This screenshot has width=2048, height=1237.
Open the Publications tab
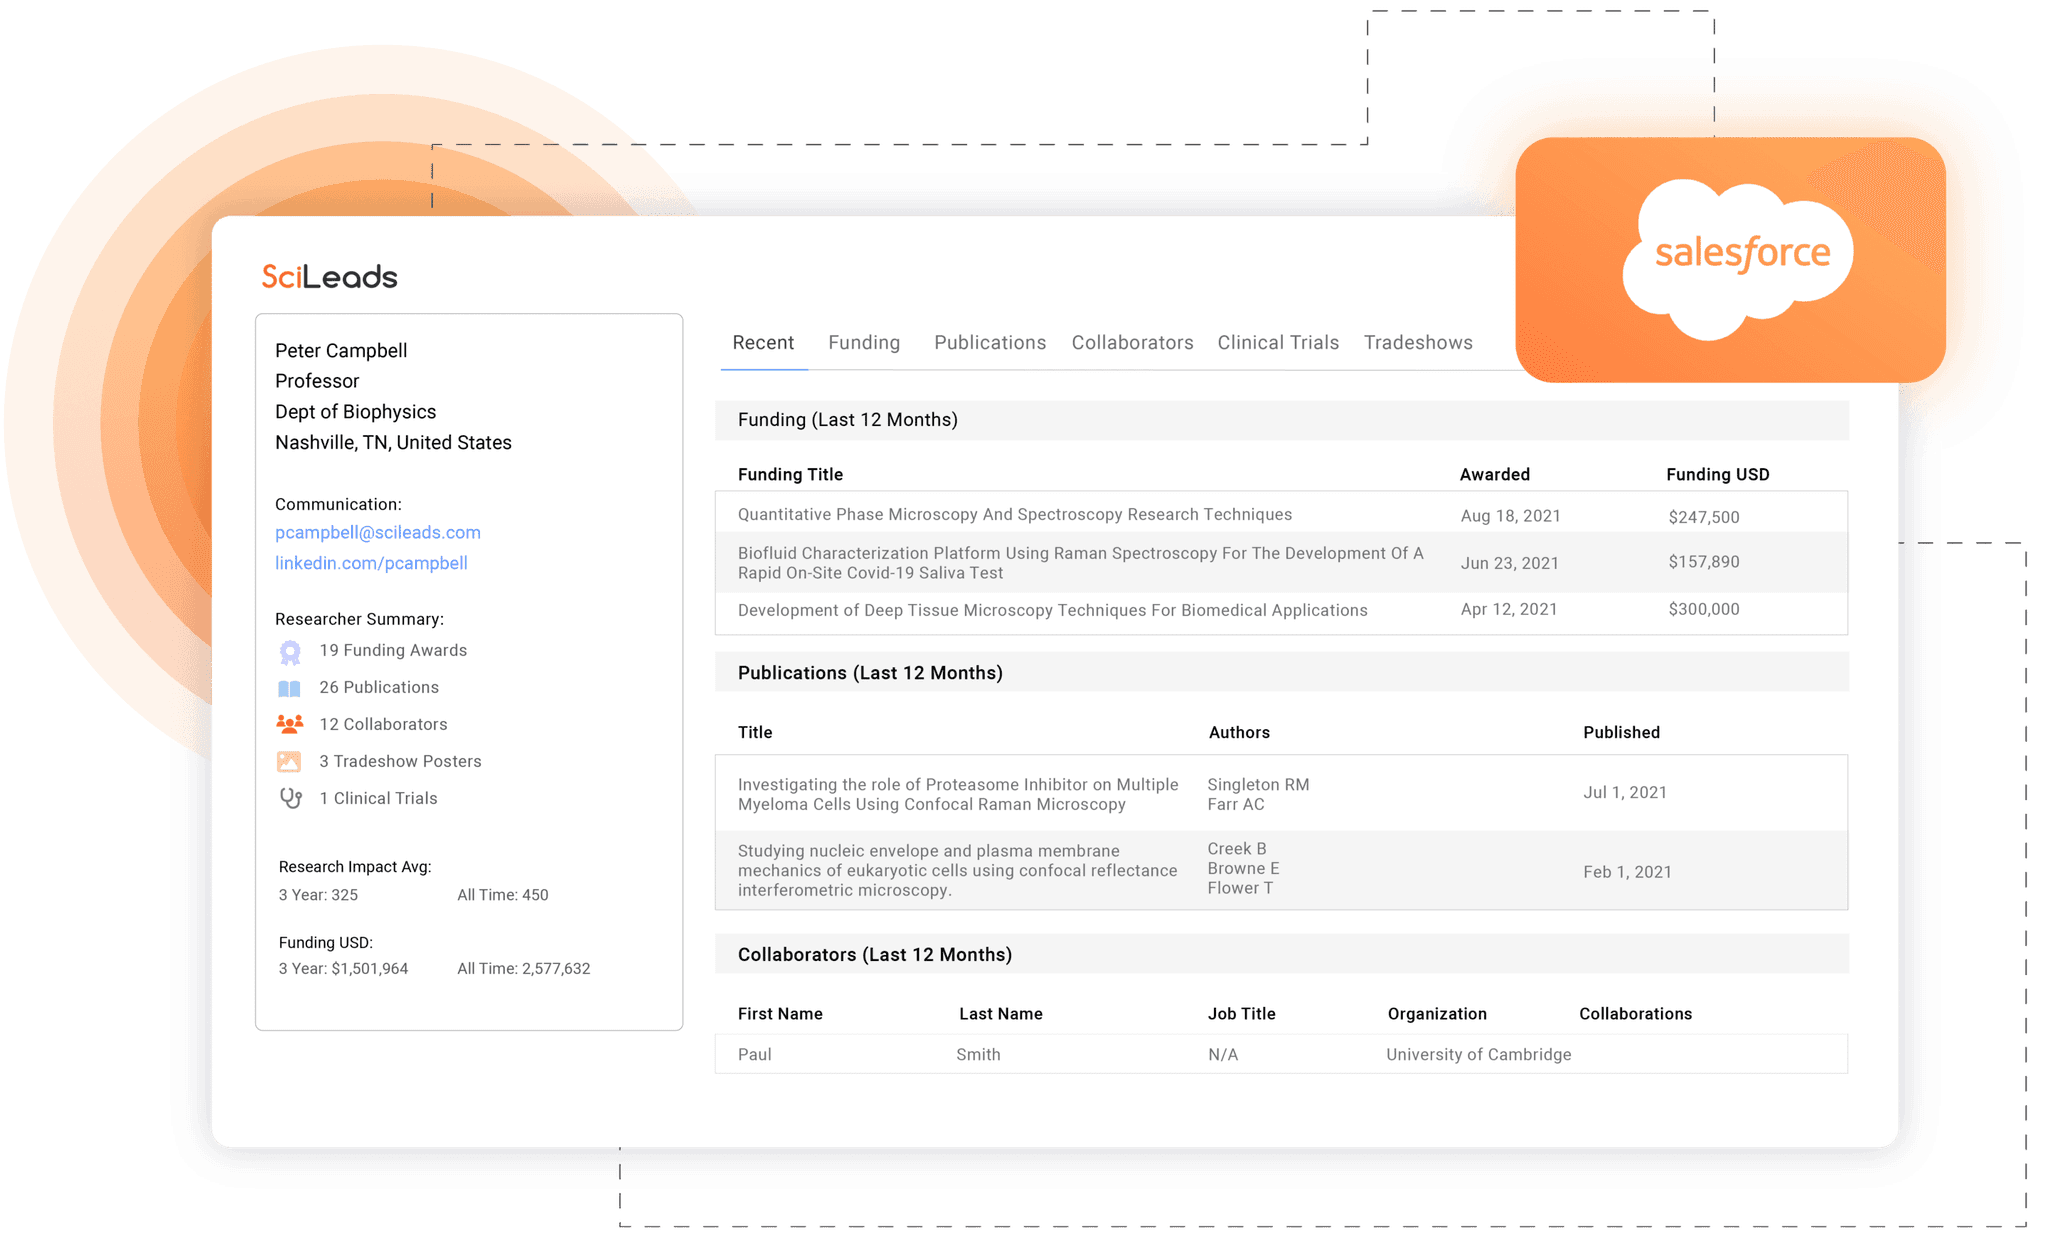(990, 343)
